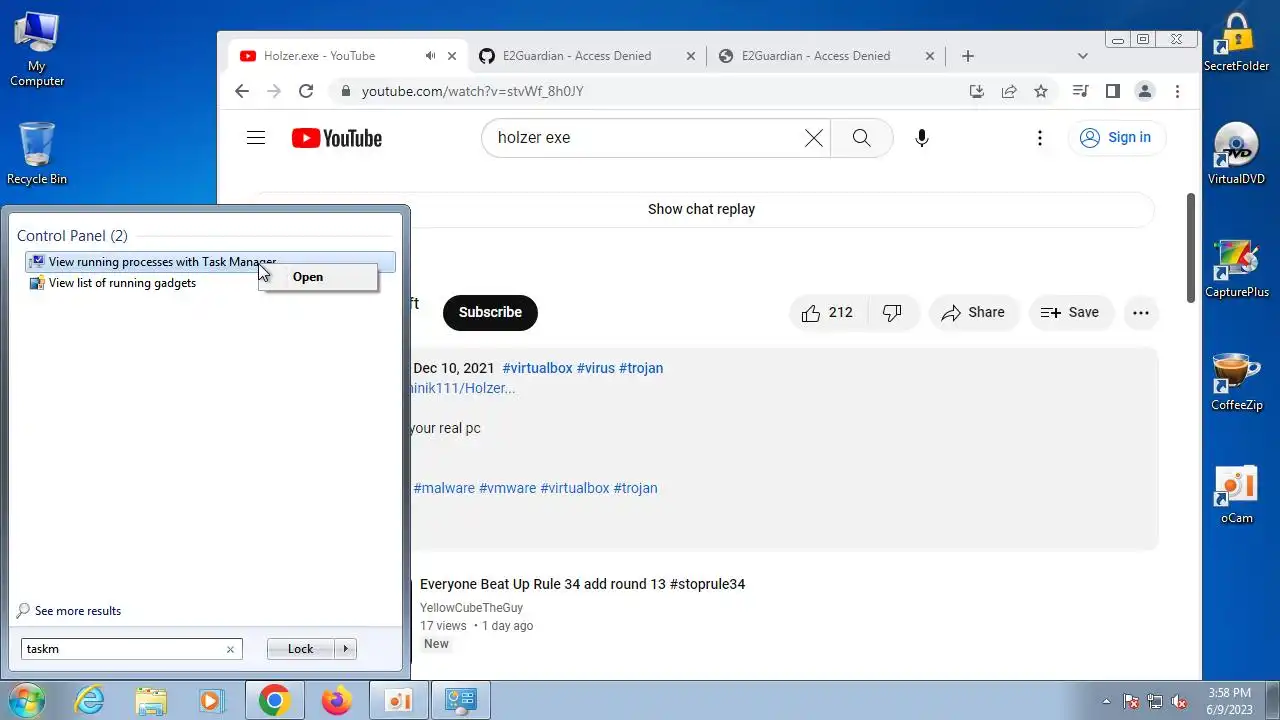The width and height of the screenshot is (1280, 720).
Task: Open oCam taskbar icon
Action: 399,700
